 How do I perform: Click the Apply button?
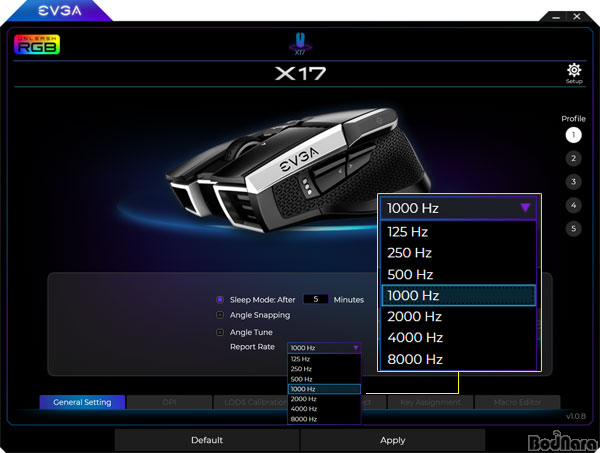[393, 440]
